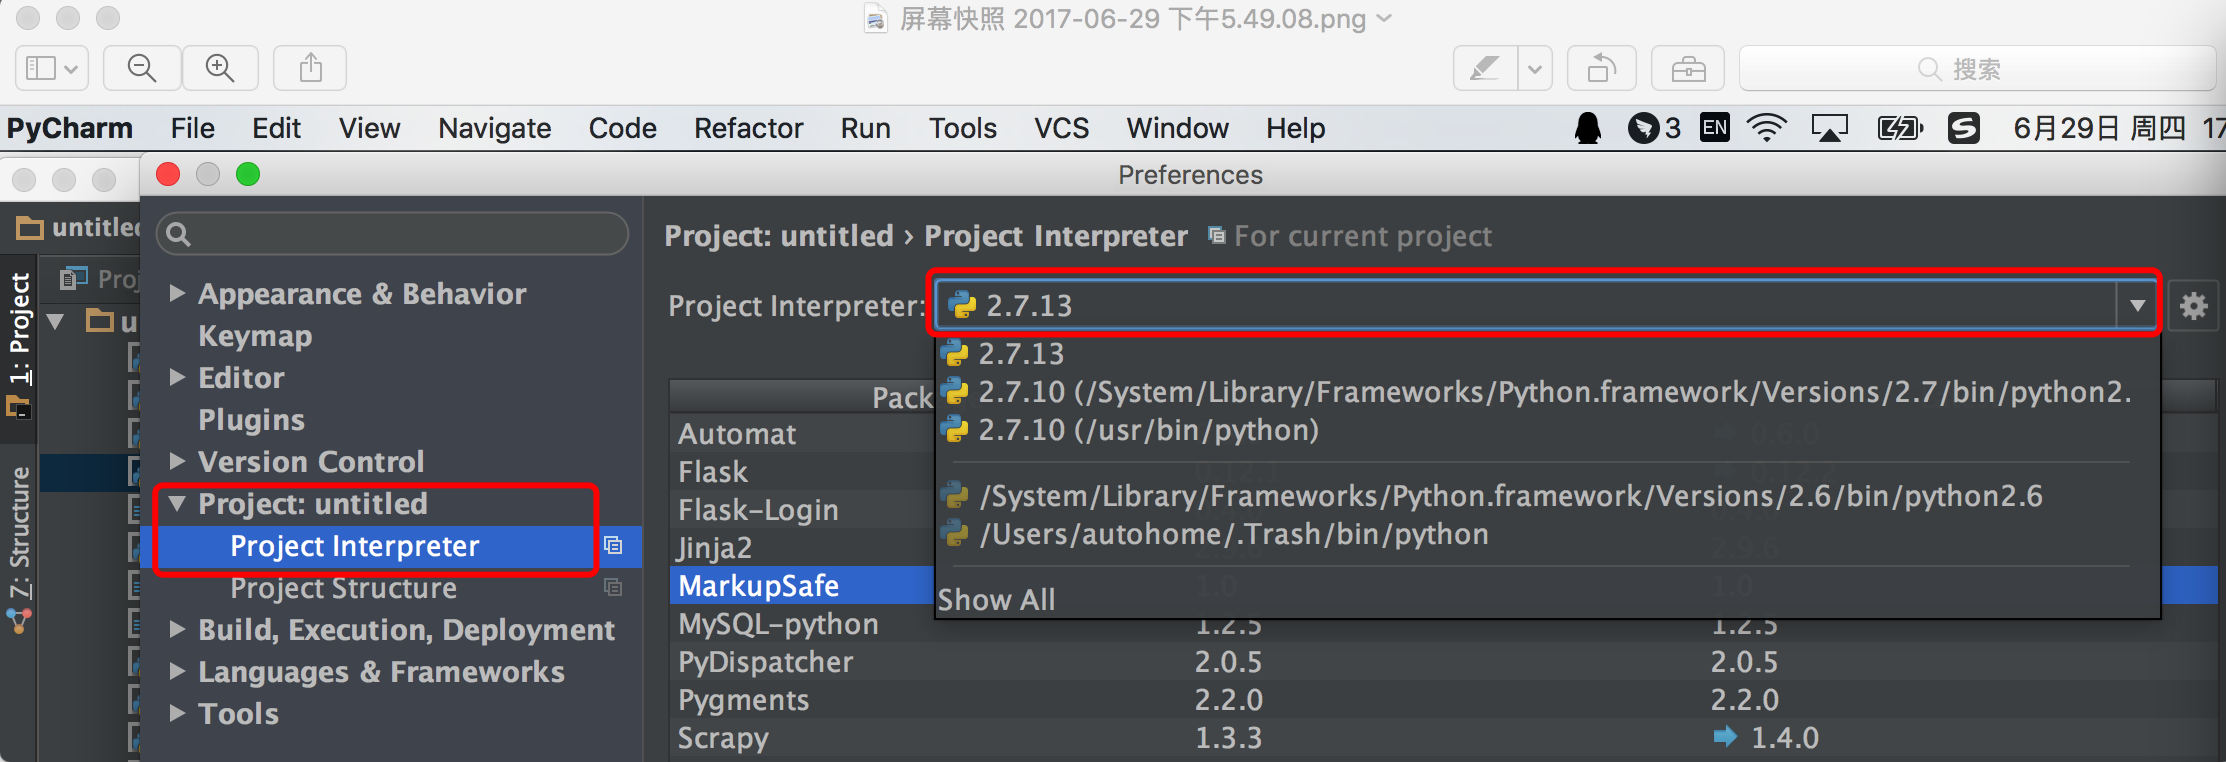2226x762 pixels.
Task: Select /Users/autohome/.Trash/bin/python interpreter
Action: pyautogui.click(x=1547, y=534)
